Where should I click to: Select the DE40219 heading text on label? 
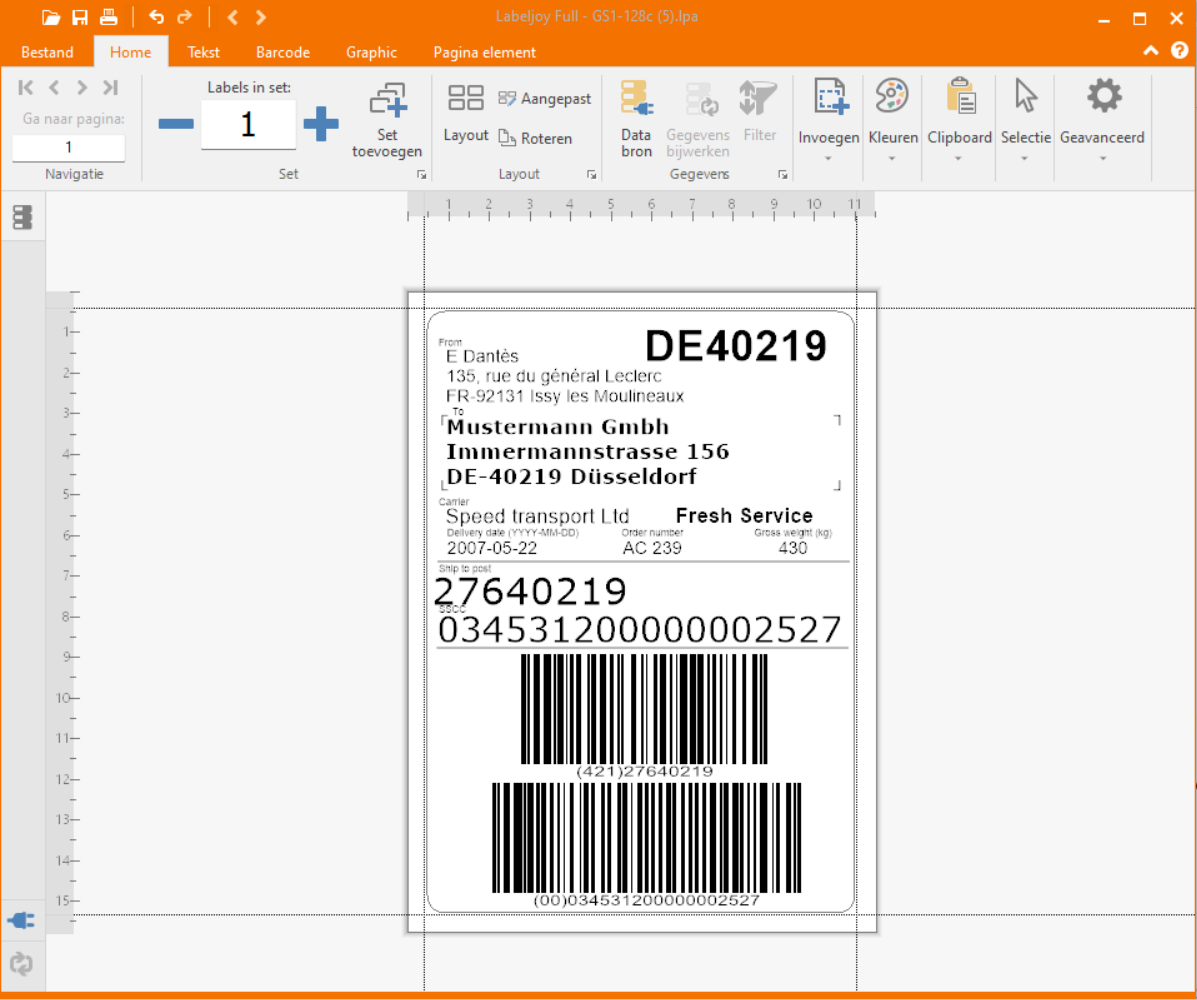click(736, 346)
